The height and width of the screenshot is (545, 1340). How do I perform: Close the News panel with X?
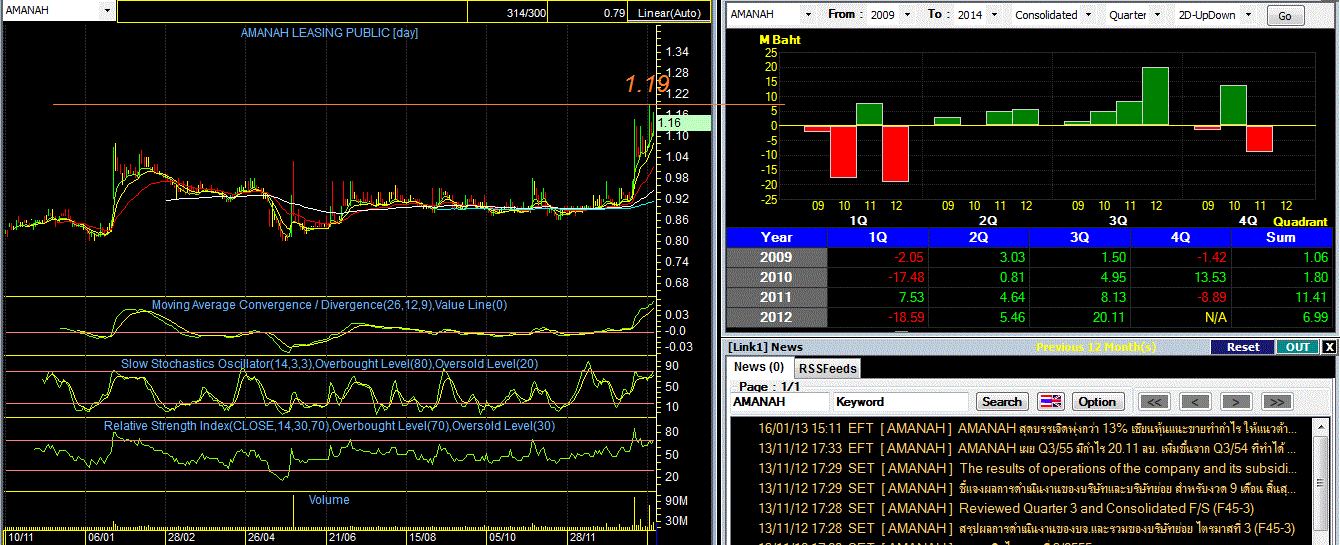[1329, 347]
